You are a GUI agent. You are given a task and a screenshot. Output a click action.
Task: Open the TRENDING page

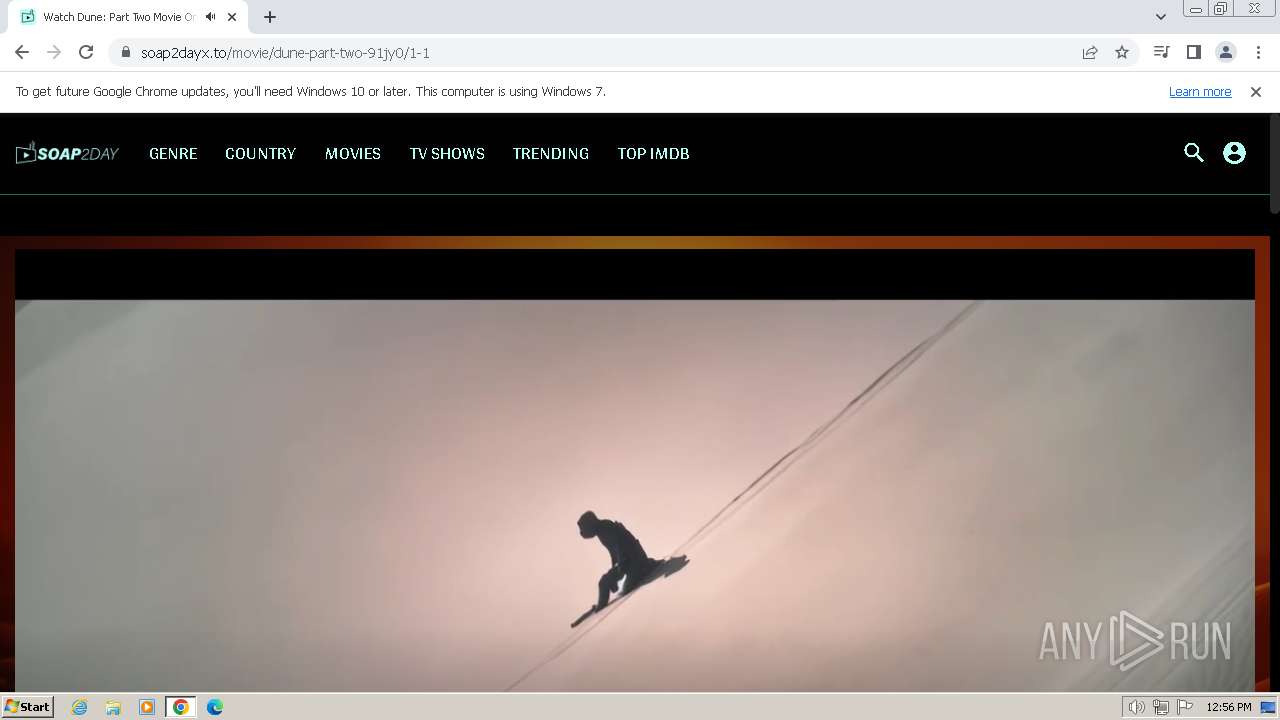point(550,153)
